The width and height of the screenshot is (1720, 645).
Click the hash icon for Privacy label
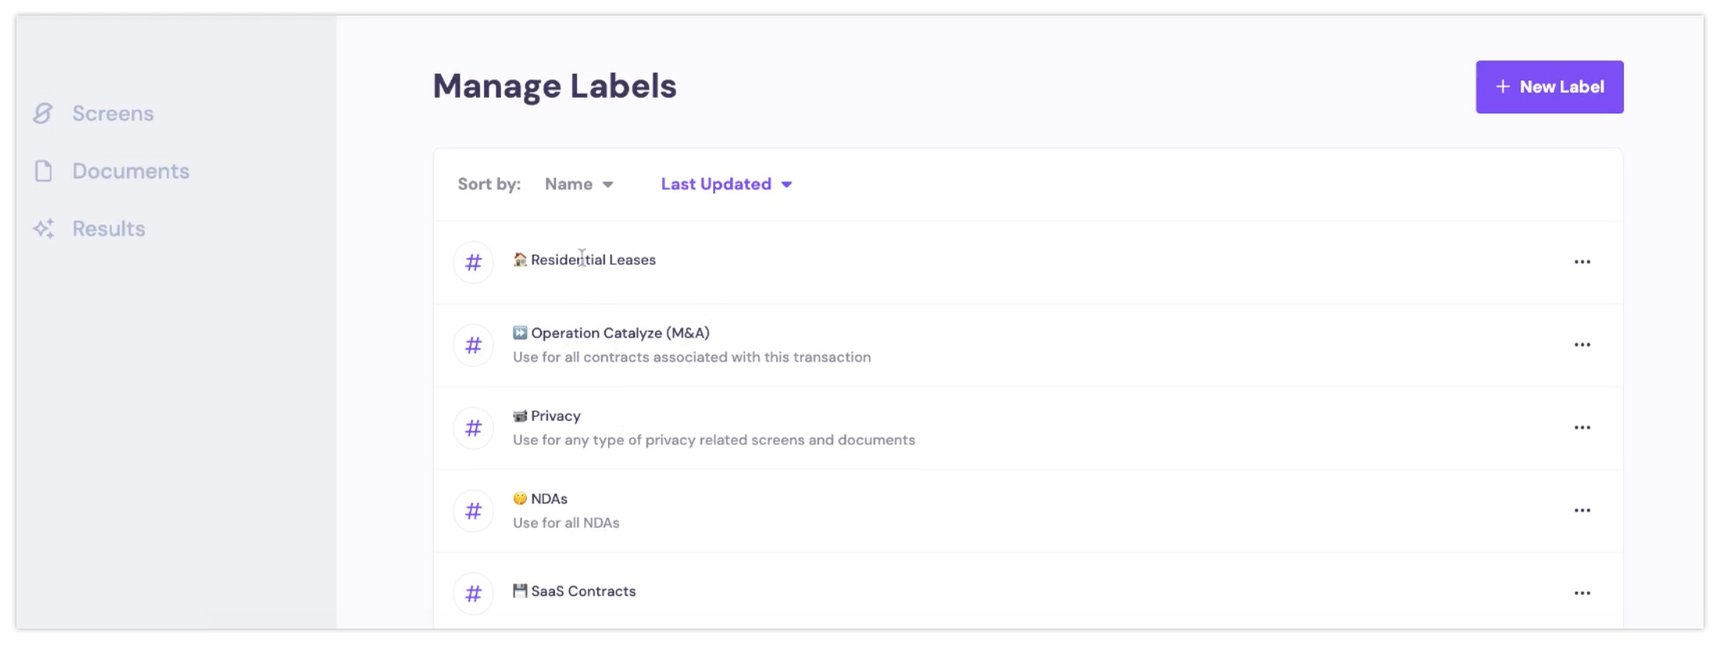(x=473, y=429)
